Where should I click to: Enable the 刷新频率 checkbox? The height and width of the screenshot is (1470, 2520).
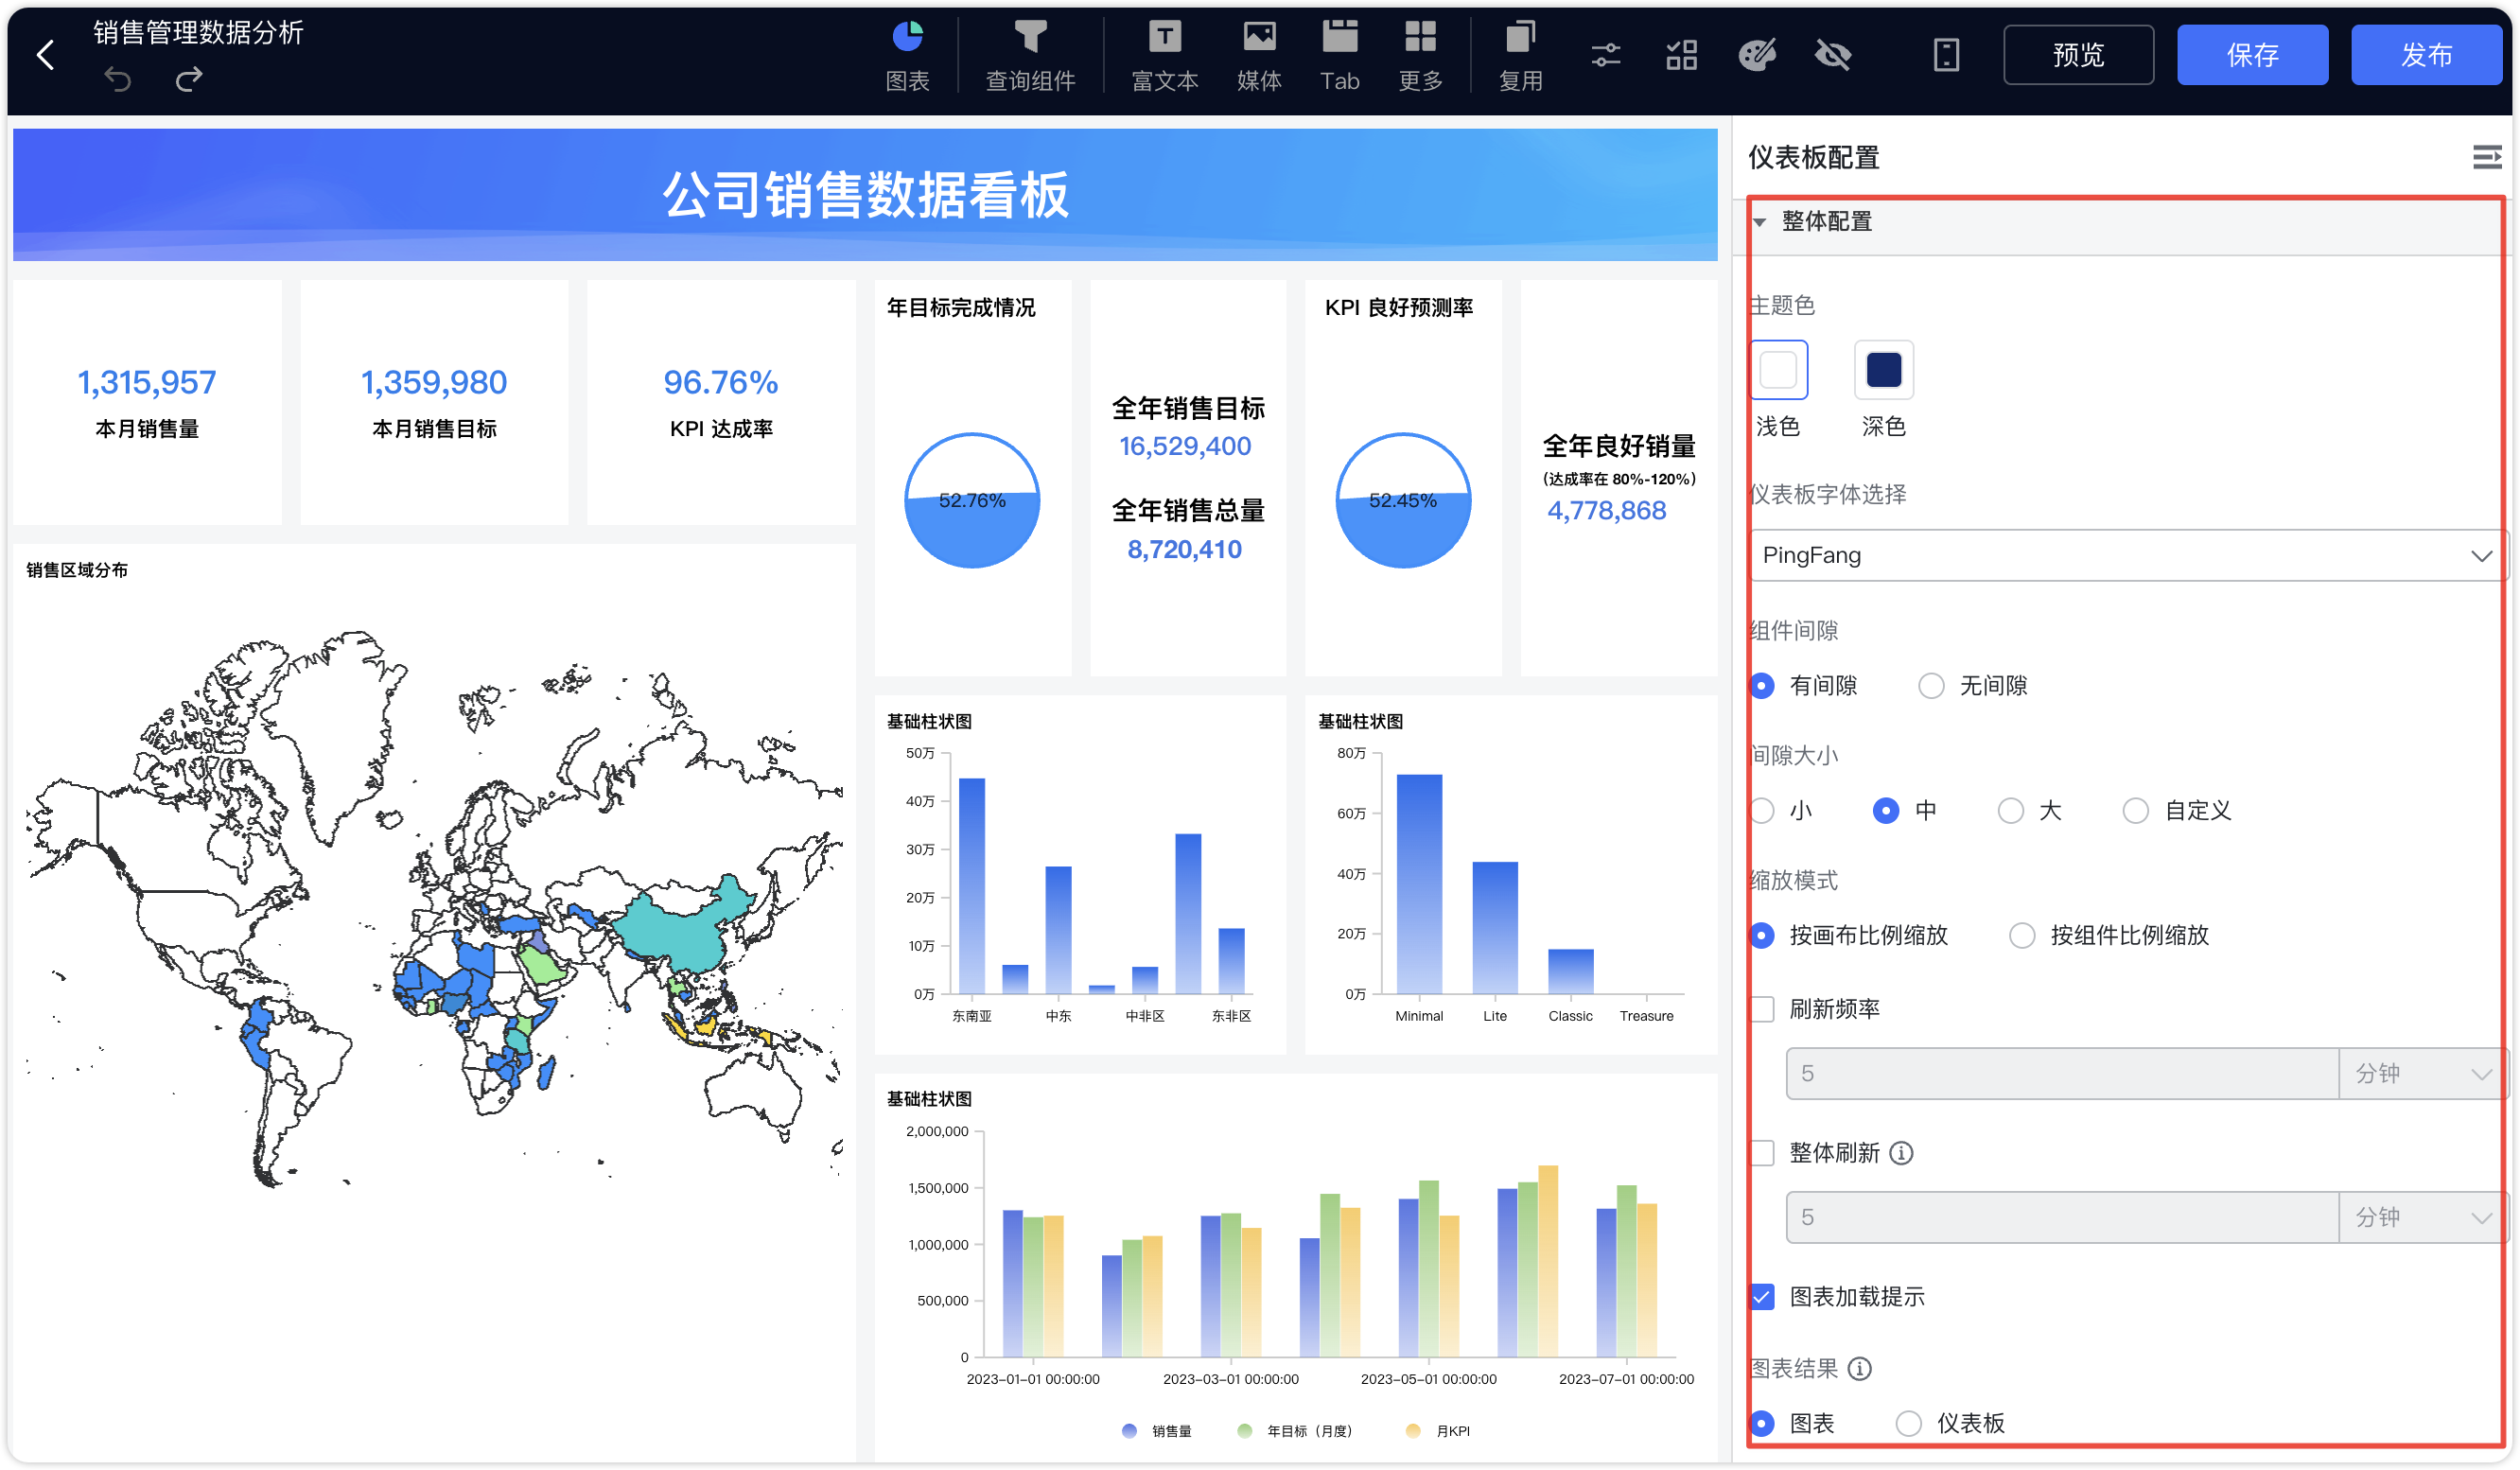click(1763, 1009)
